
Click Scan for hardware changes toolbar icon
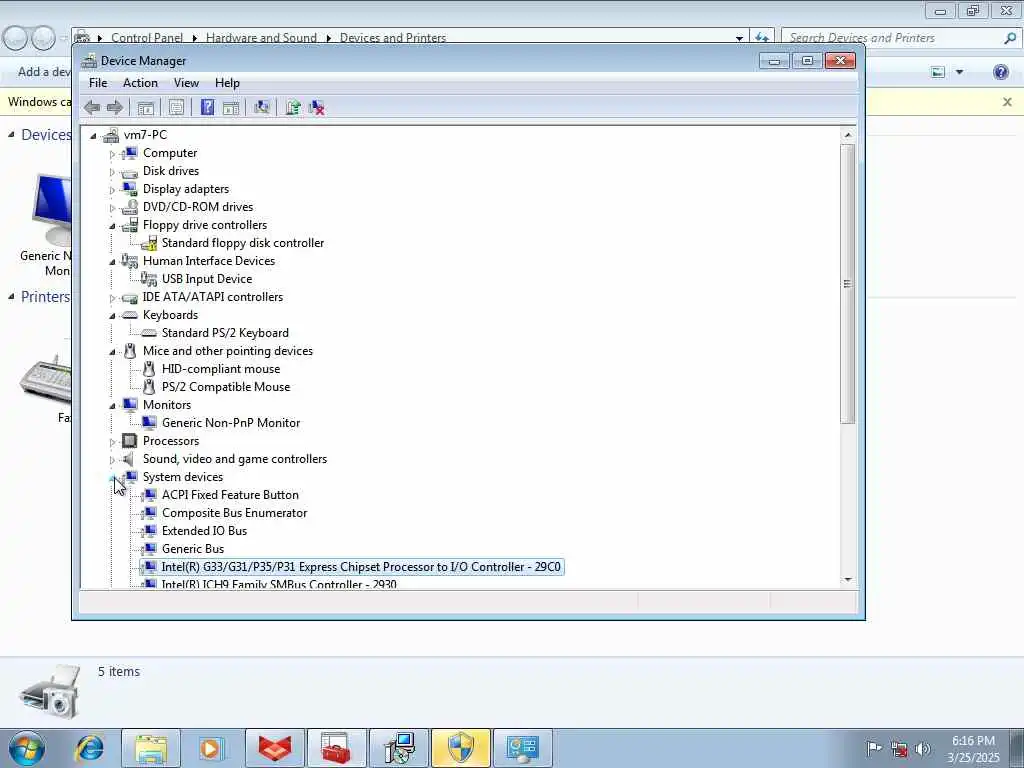(262, 108)
